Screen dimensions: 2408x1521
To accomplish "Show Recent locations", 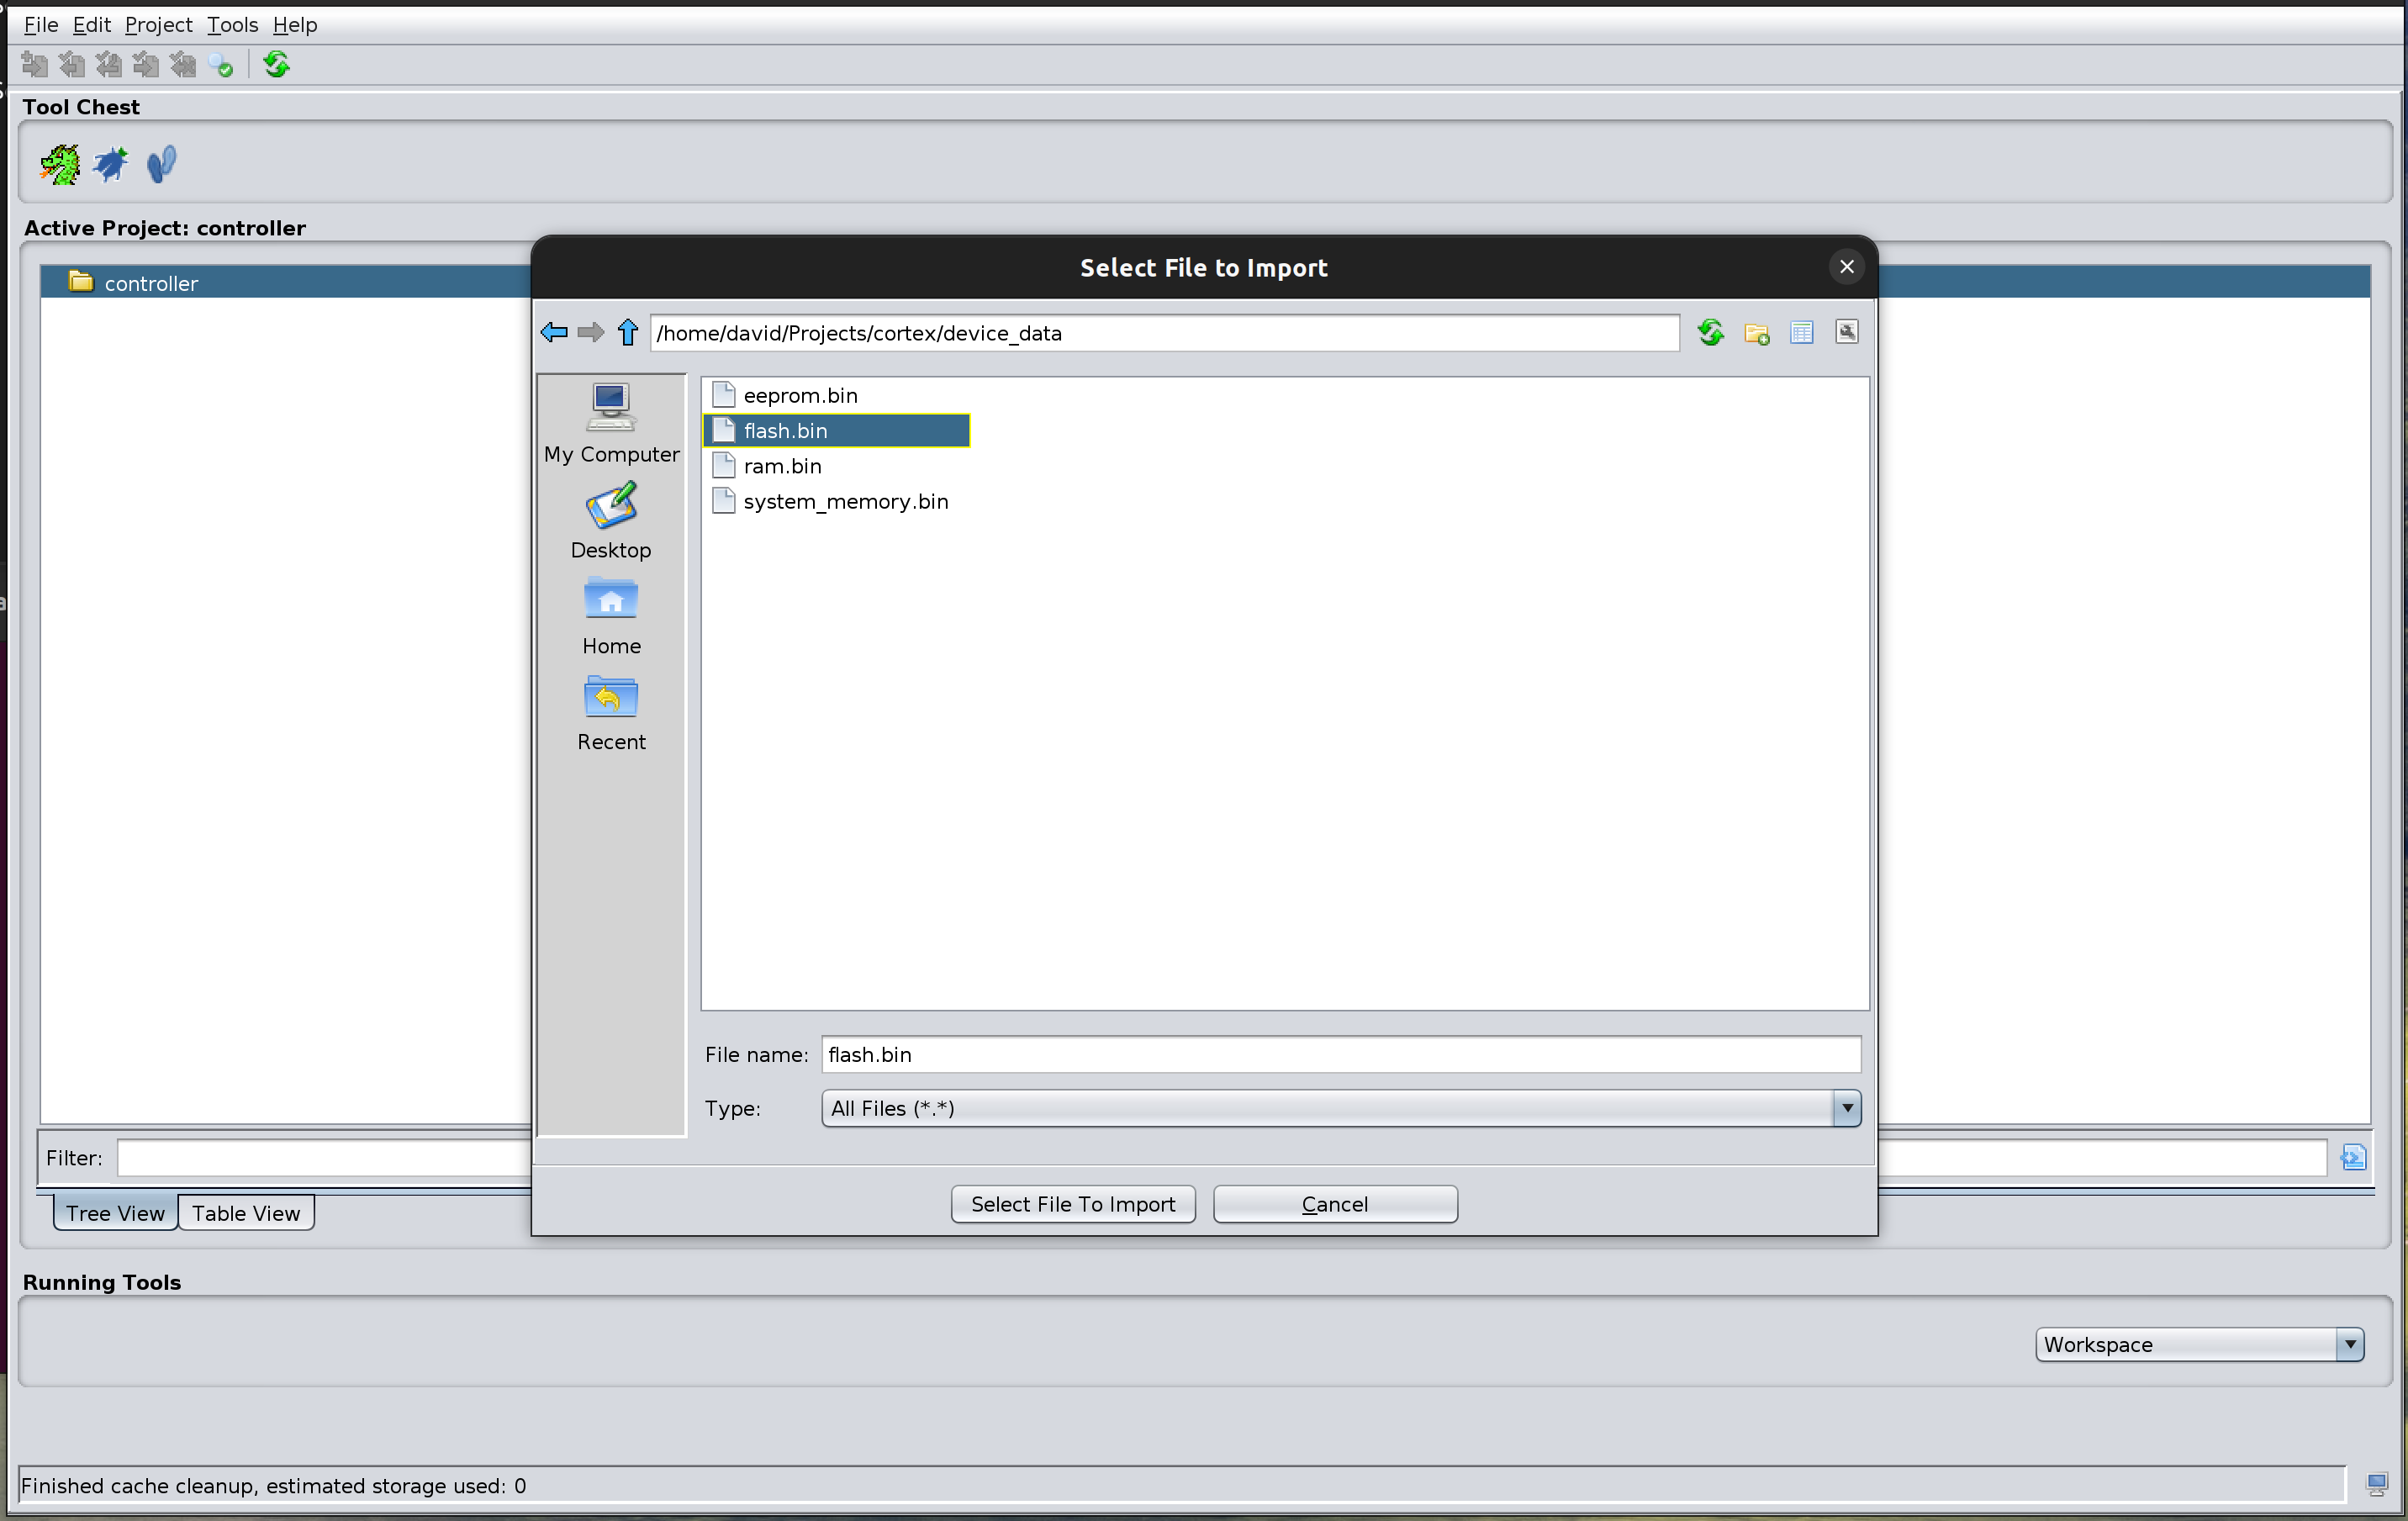I will 611,712.
